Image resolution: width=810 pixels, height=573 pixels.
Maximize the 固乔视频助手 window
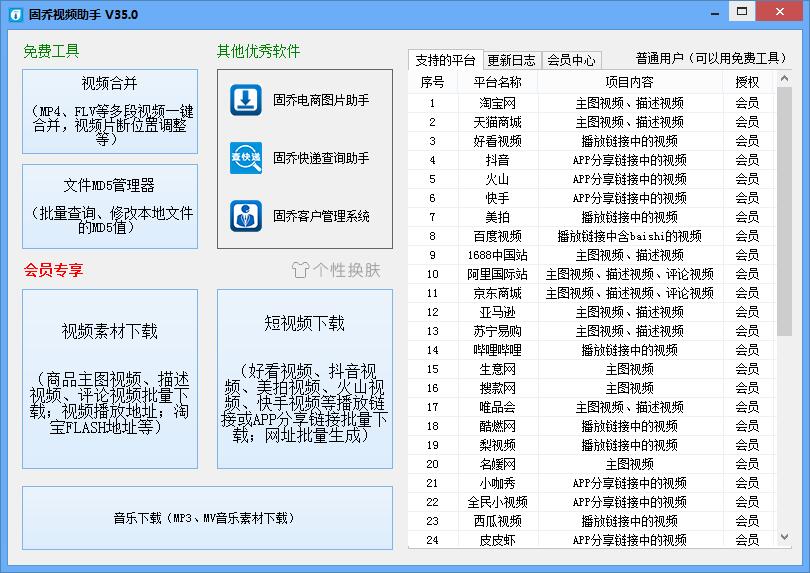point(742,11)
